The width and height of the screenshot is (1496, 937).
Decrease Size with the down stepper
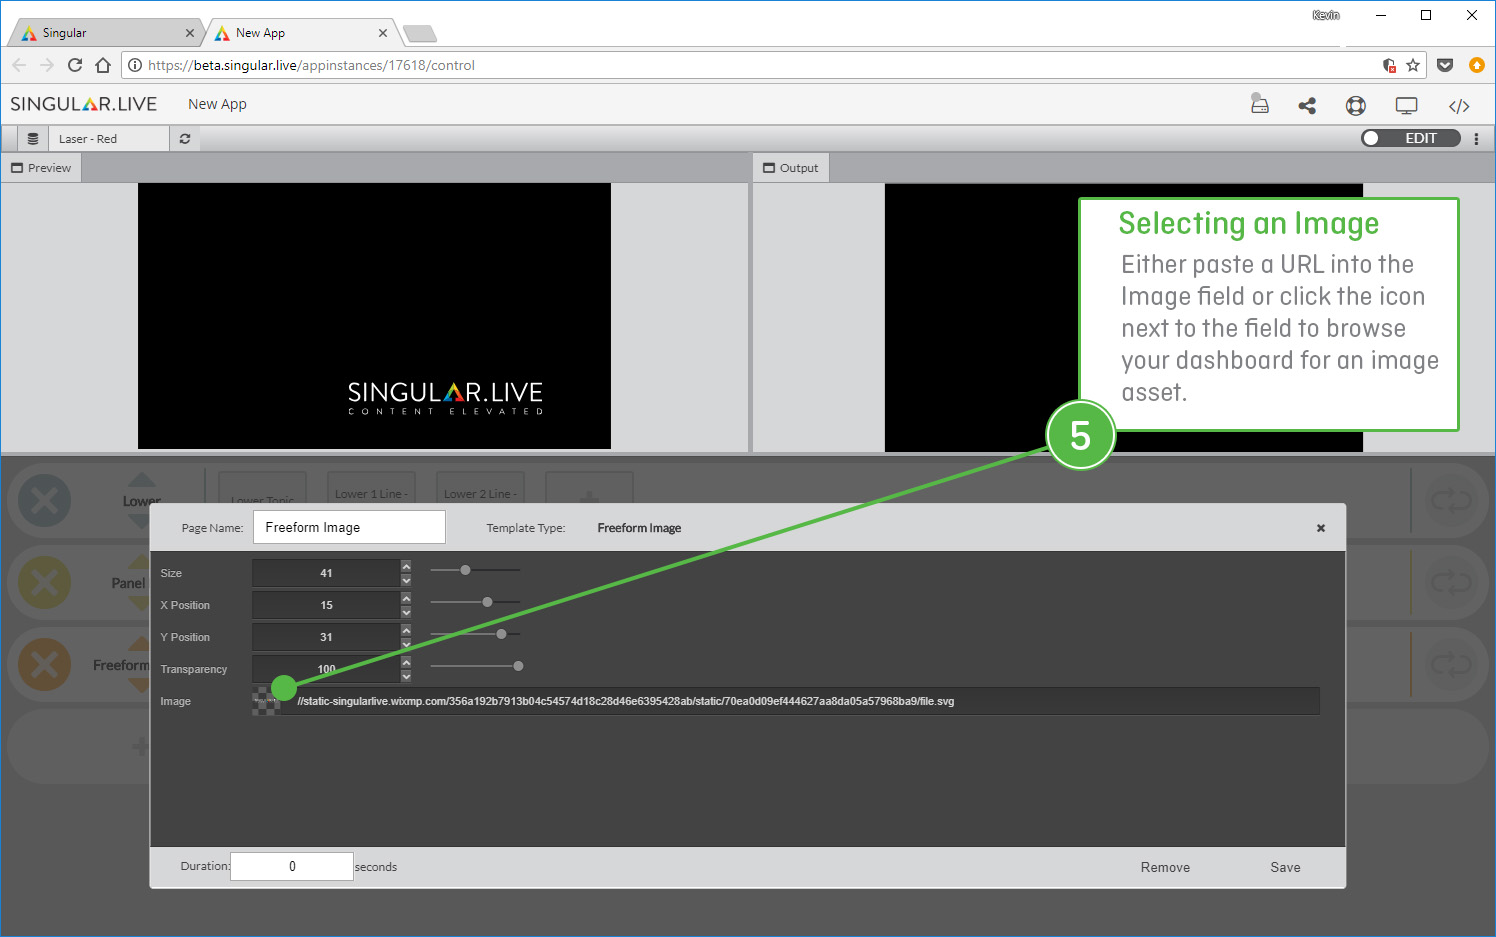(406, 580)
